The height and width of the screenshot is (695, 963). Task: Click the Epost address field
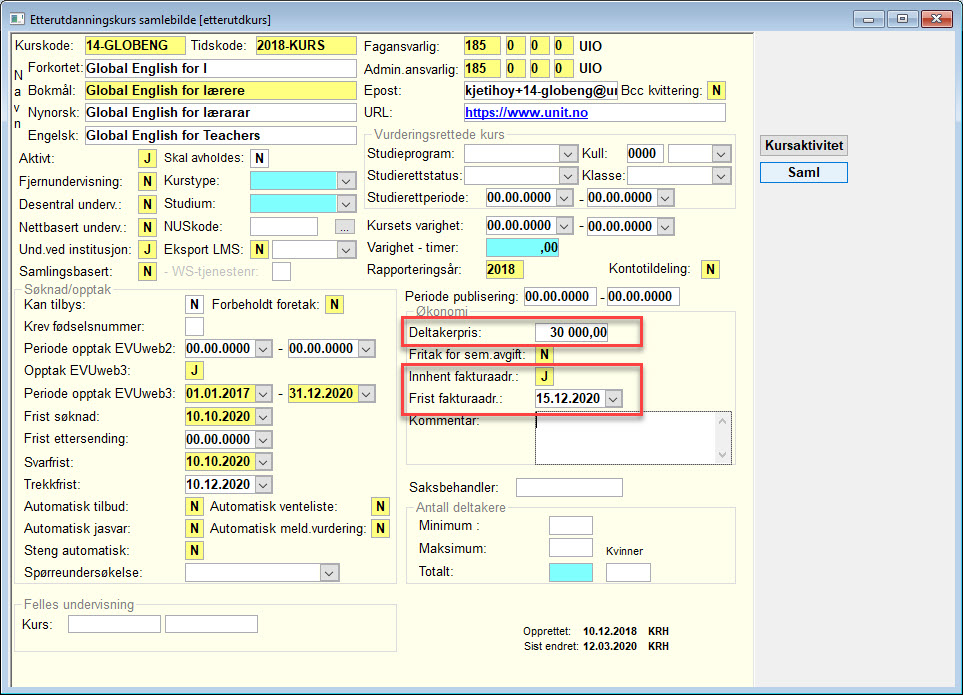click(541, 91)
